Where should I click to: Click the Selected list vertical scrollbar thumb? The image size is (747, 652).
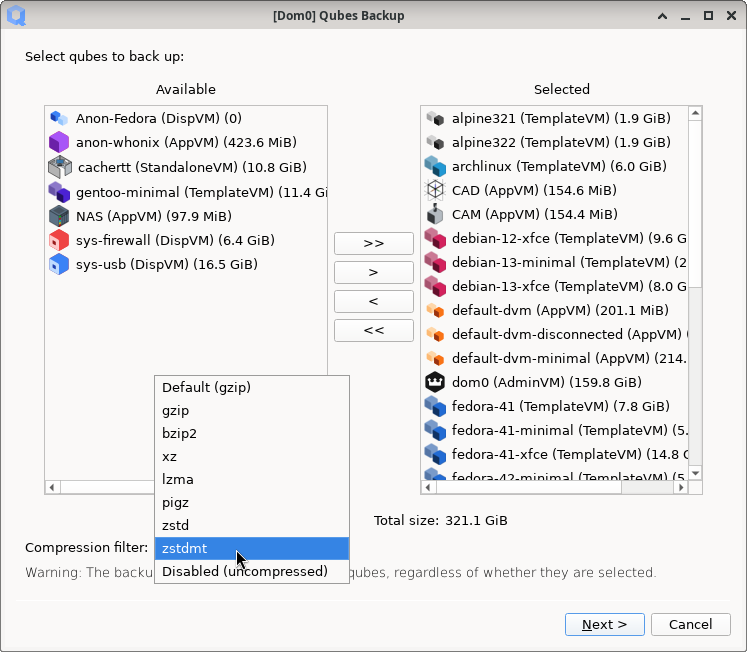click(x=696, y=204)
